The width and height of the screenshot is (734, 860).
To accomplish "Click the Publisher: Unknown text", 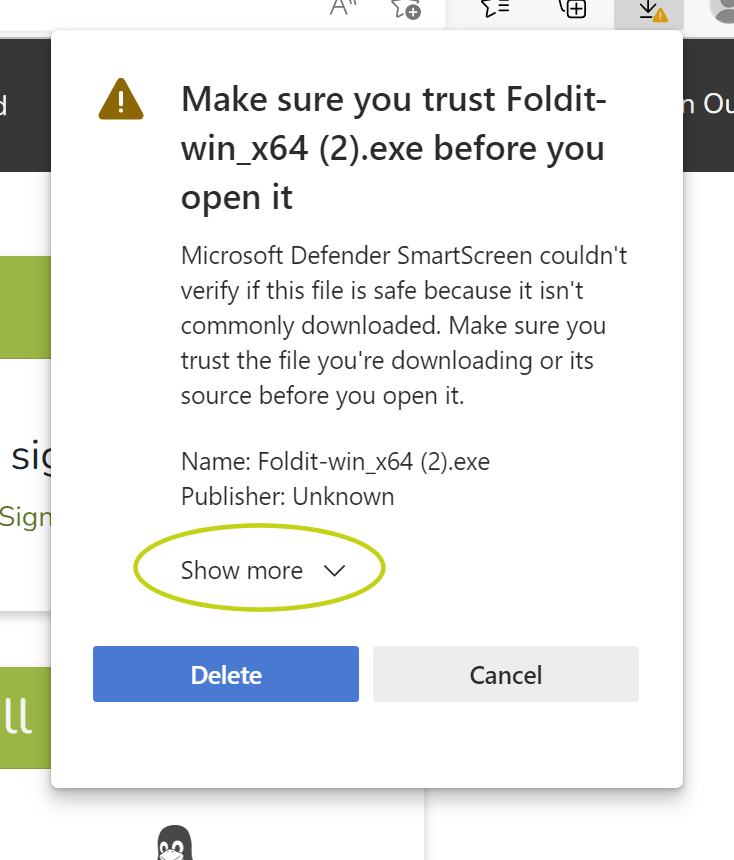I will tap(287, 496).
